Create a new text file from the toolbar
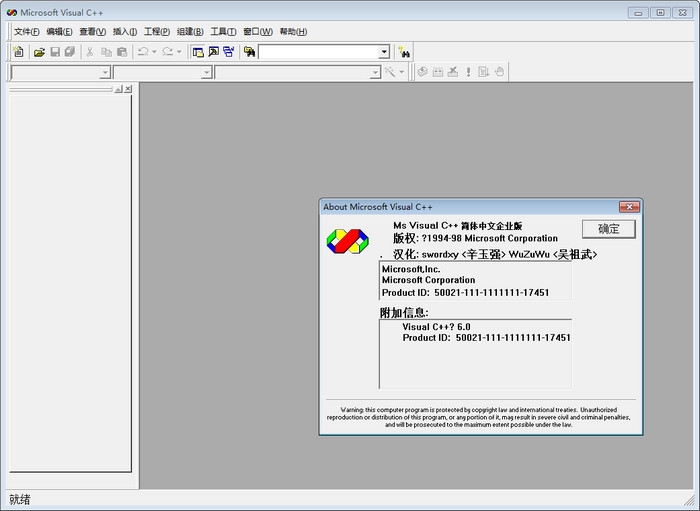 (x=18, y=52)
